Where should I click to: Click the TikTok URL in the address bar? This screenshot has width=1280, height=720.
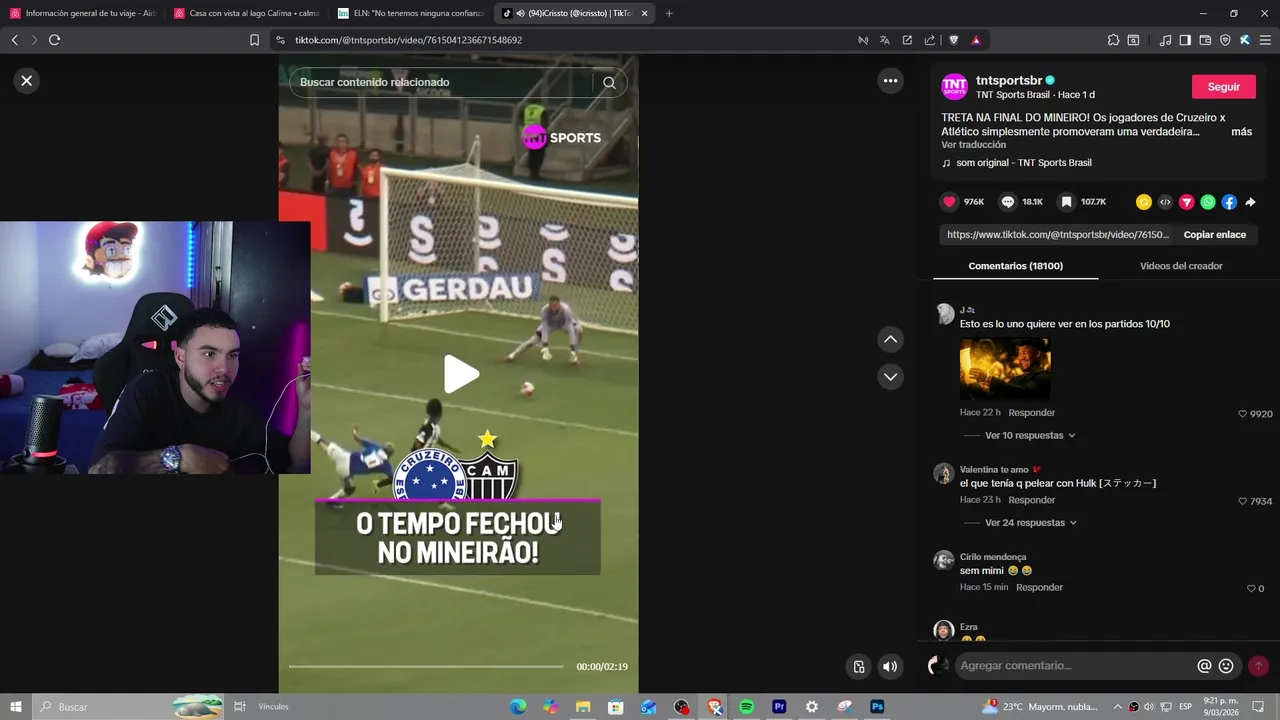point(408,40)
